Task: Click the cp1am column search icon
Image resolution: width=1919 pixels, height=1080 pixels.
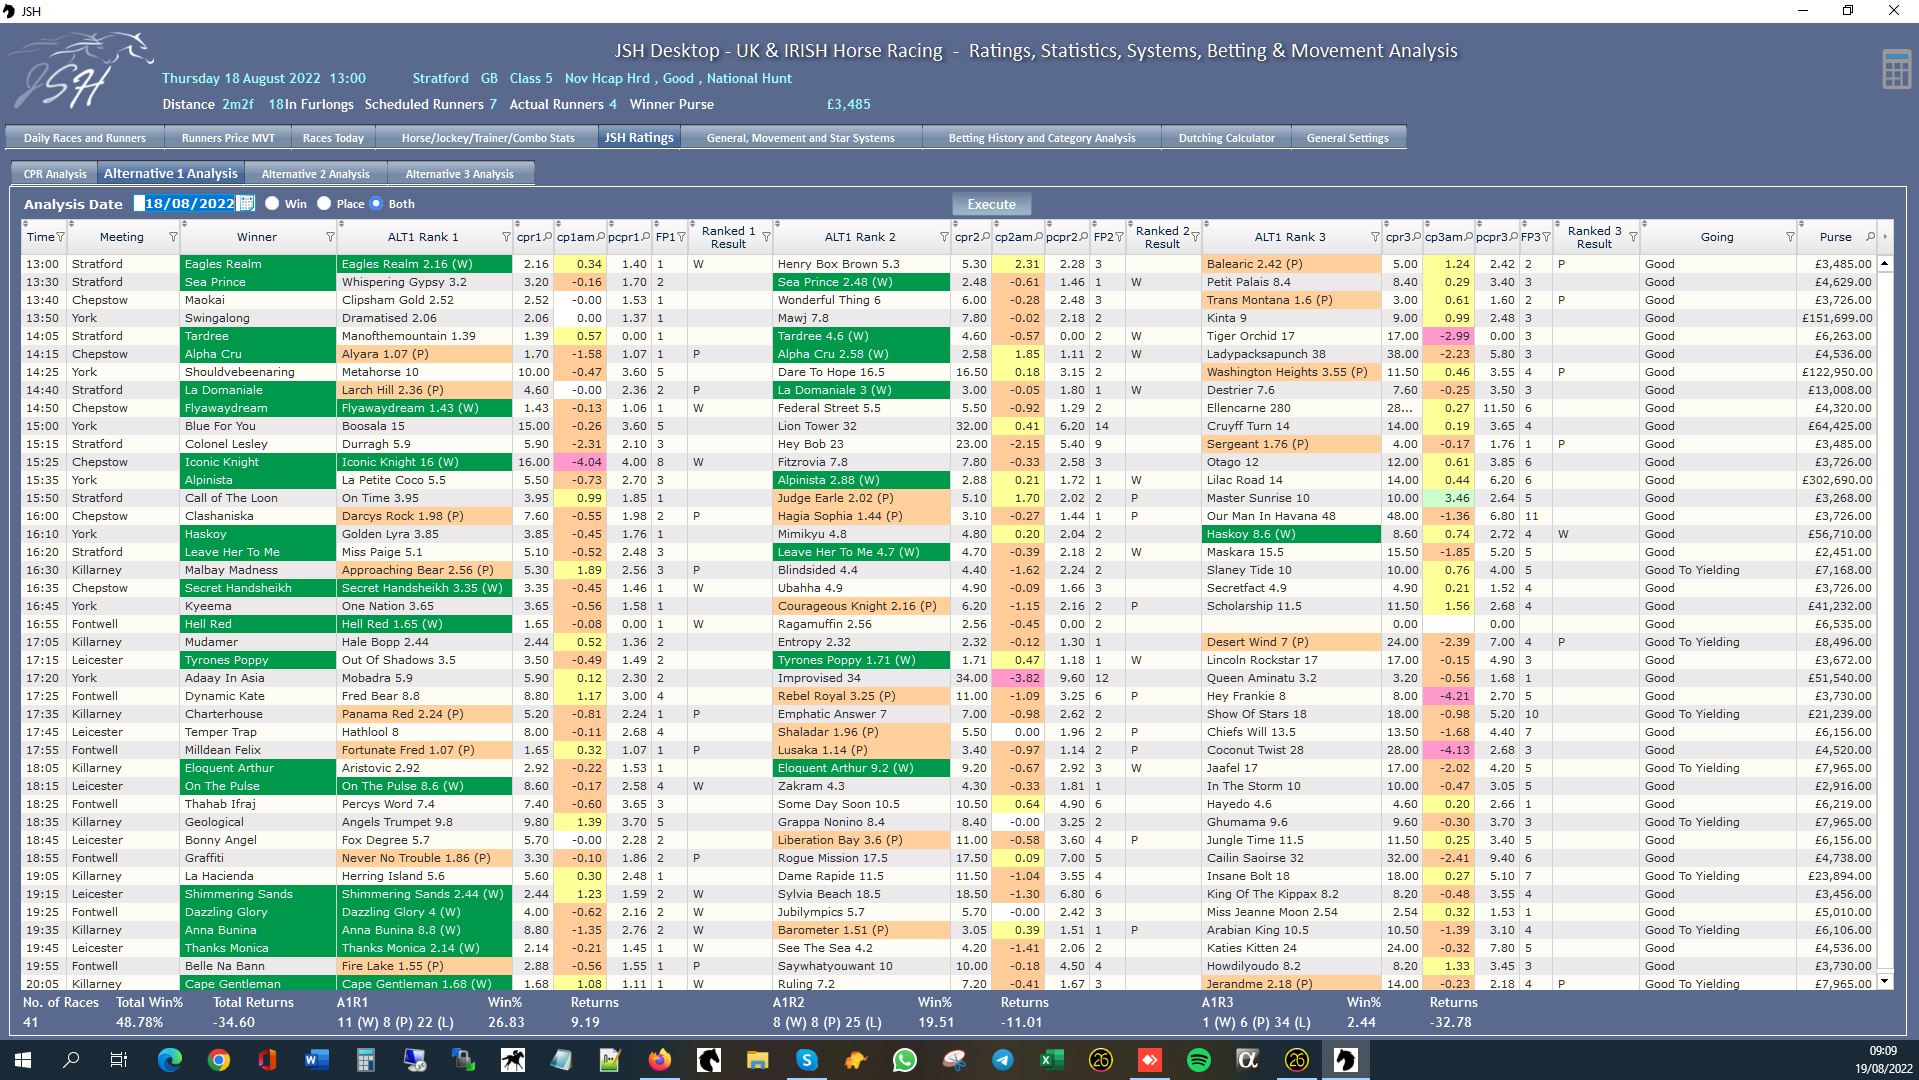Action: pyautogui.click(x=600, y=237)
